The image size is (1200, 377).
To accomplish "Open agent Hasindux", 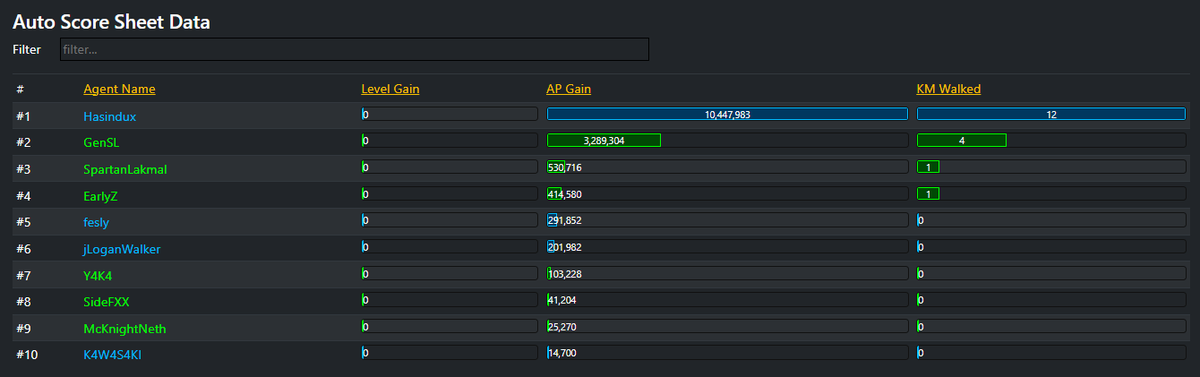I will click(109, 116).
